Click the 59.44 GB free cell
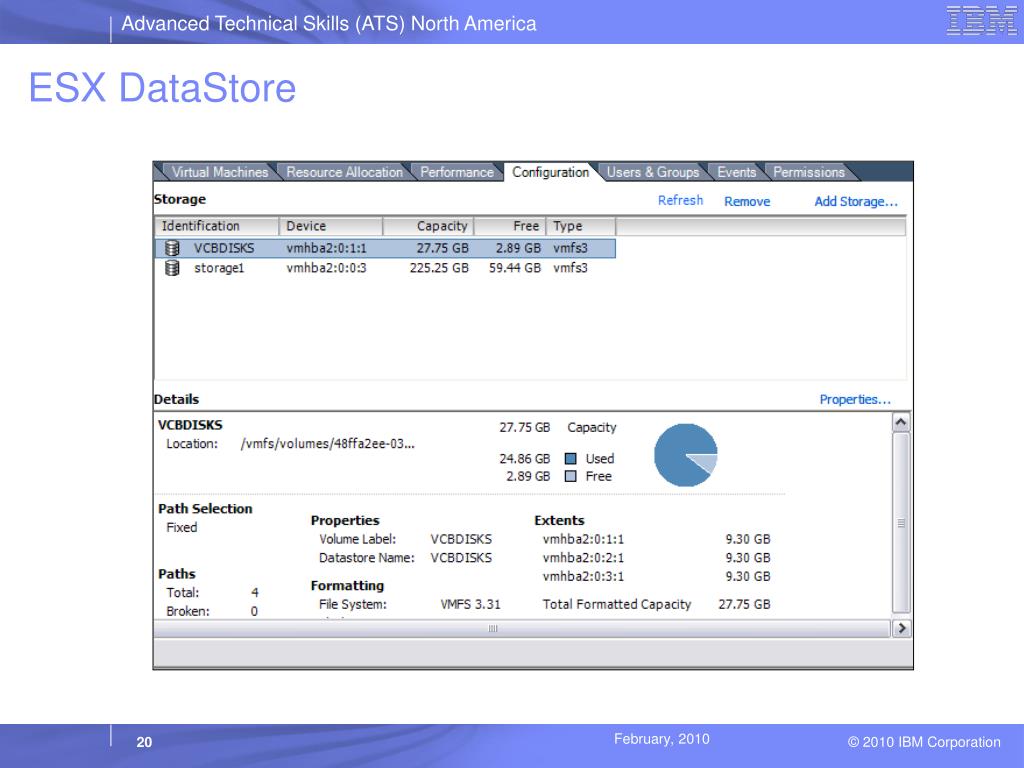This screenshot has width=1024, height=768. [515, 268]
